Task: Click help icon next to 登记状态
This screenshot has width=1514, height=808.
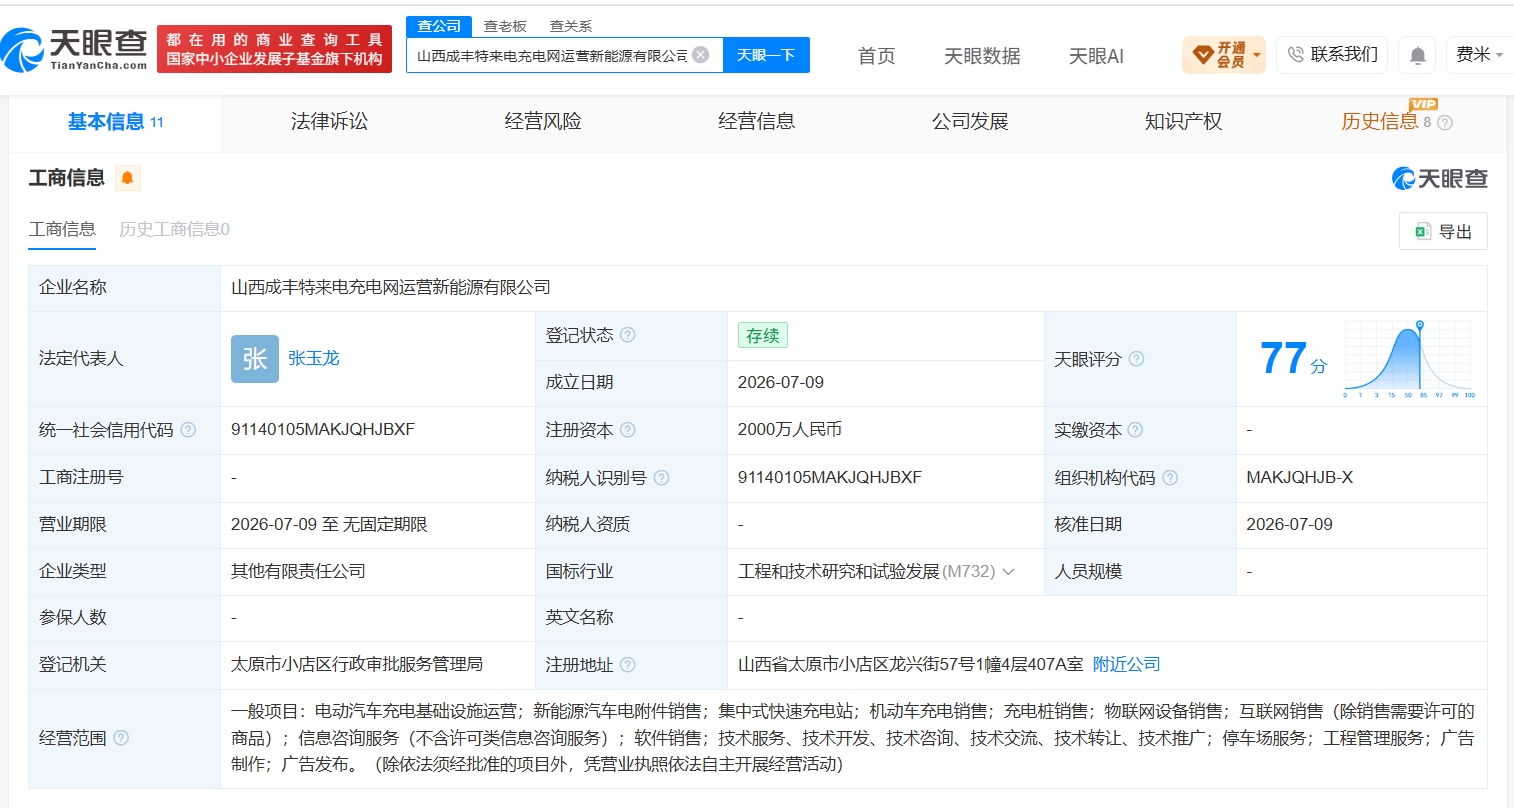Action: pyautogui.click(x=628, y=335)
